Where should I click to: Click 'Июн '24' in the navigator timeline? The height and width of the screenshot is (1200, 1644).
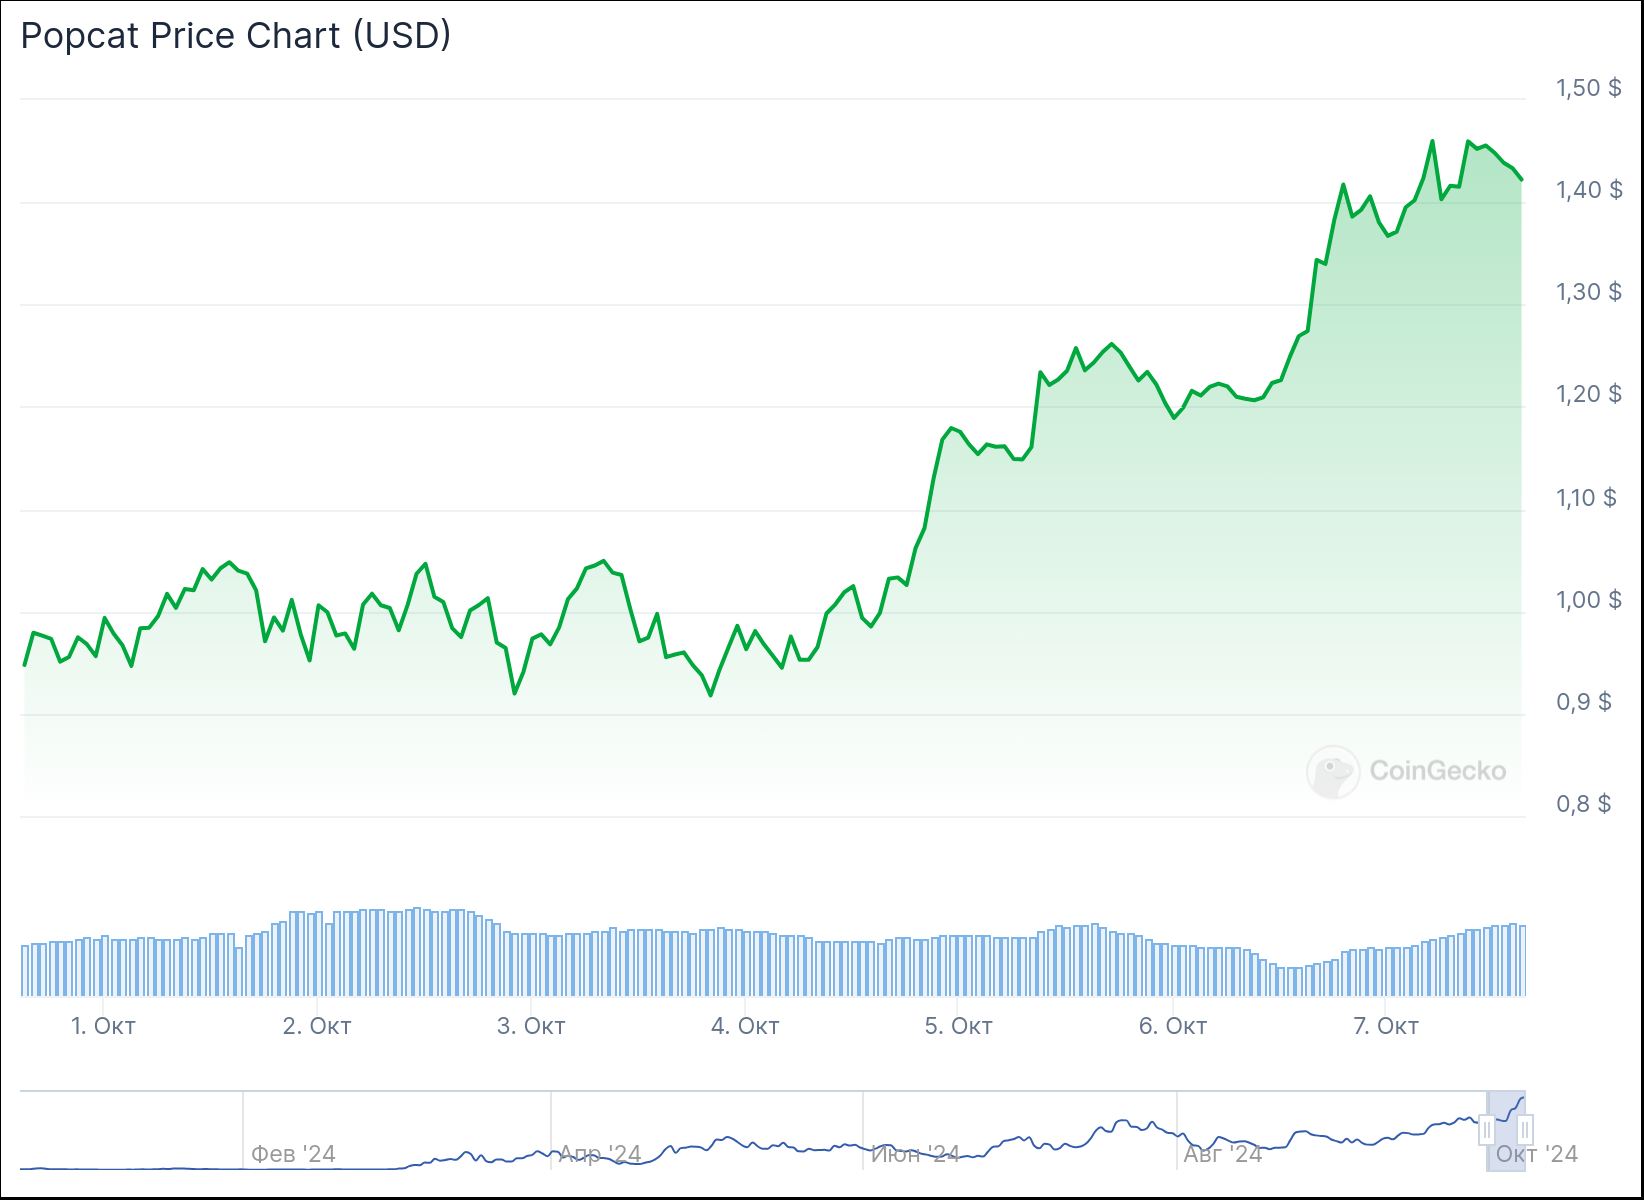click(915, 1154)
